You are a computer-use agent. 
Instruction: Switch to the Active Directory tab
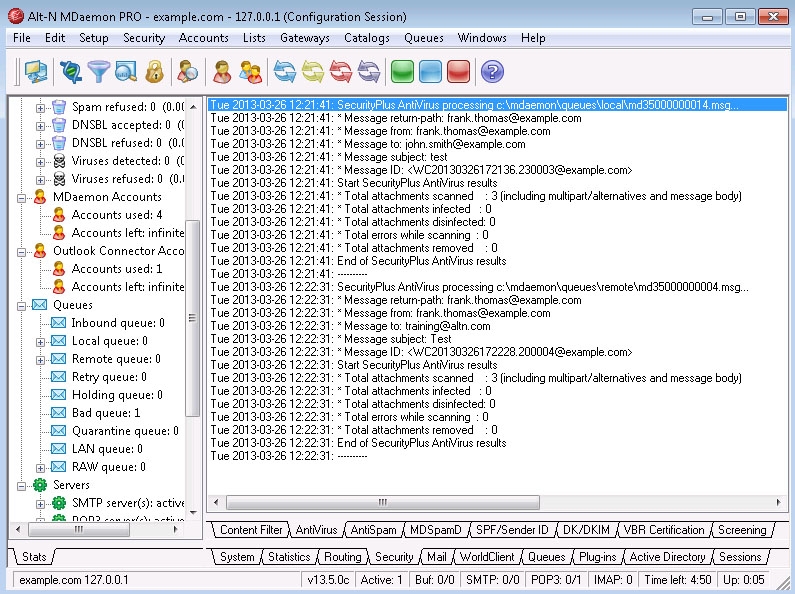(667, 557)
